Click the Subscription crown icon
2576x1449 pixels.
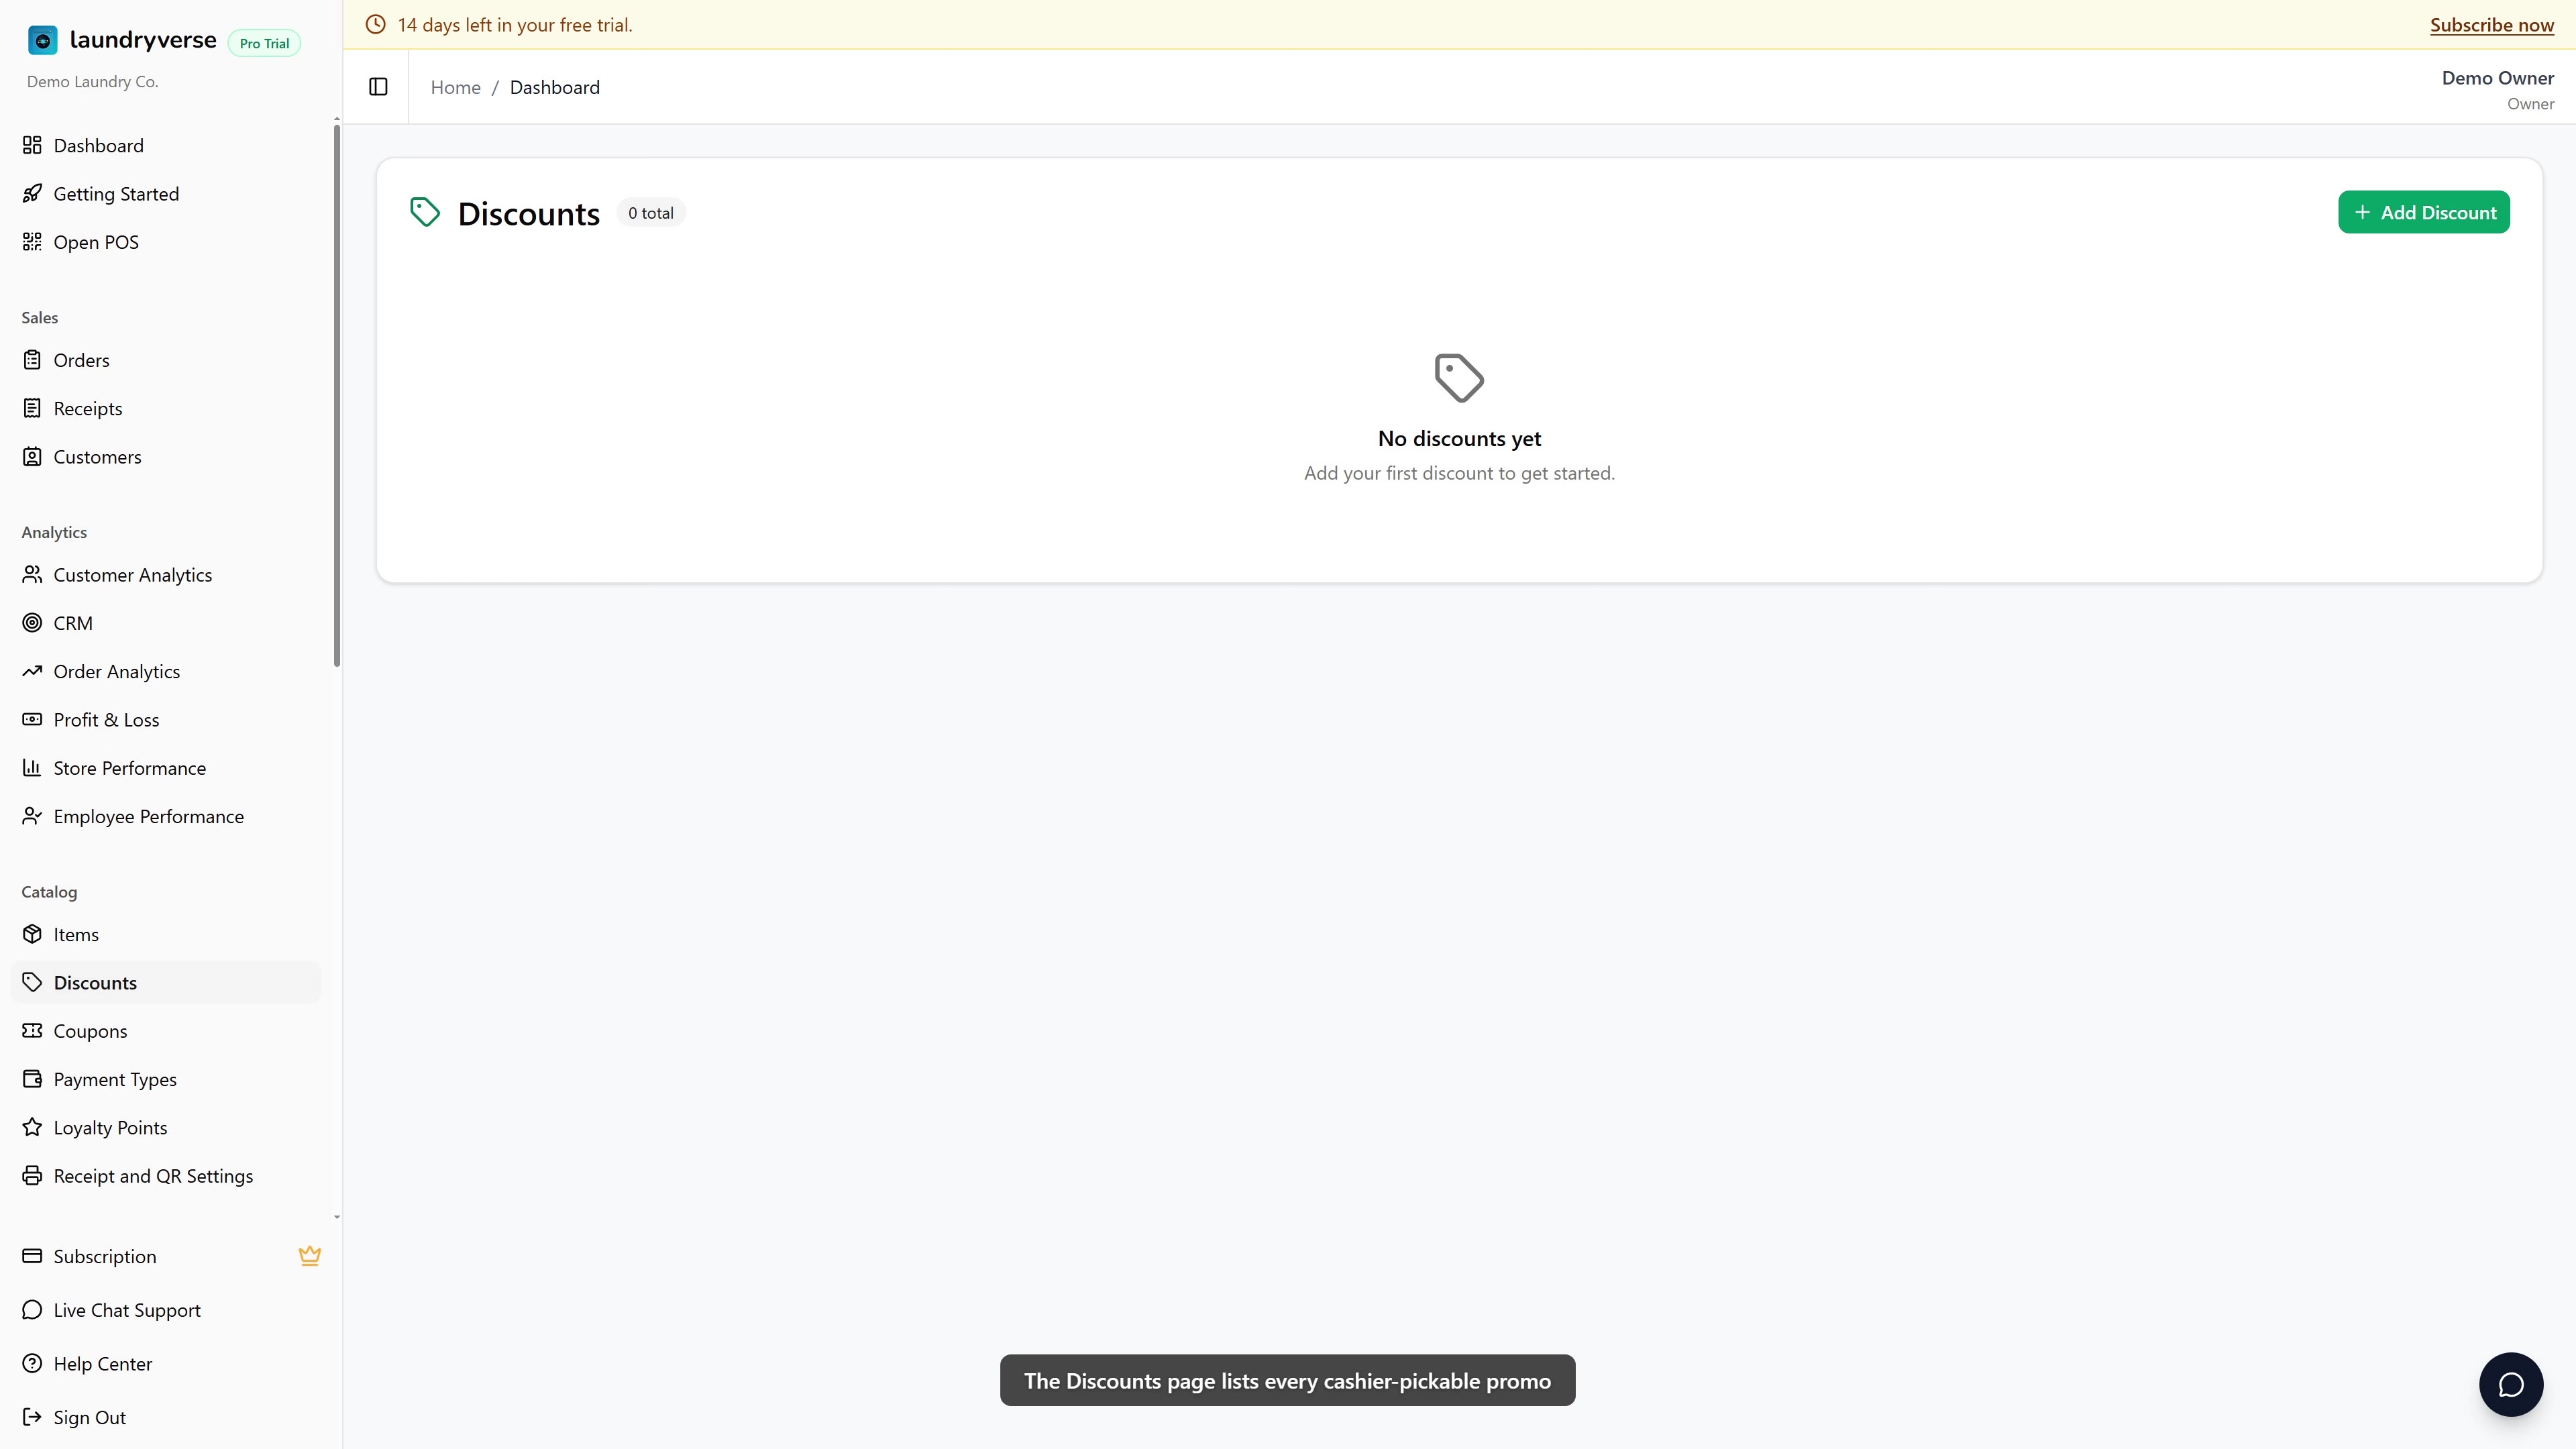tap(310, 1256)
